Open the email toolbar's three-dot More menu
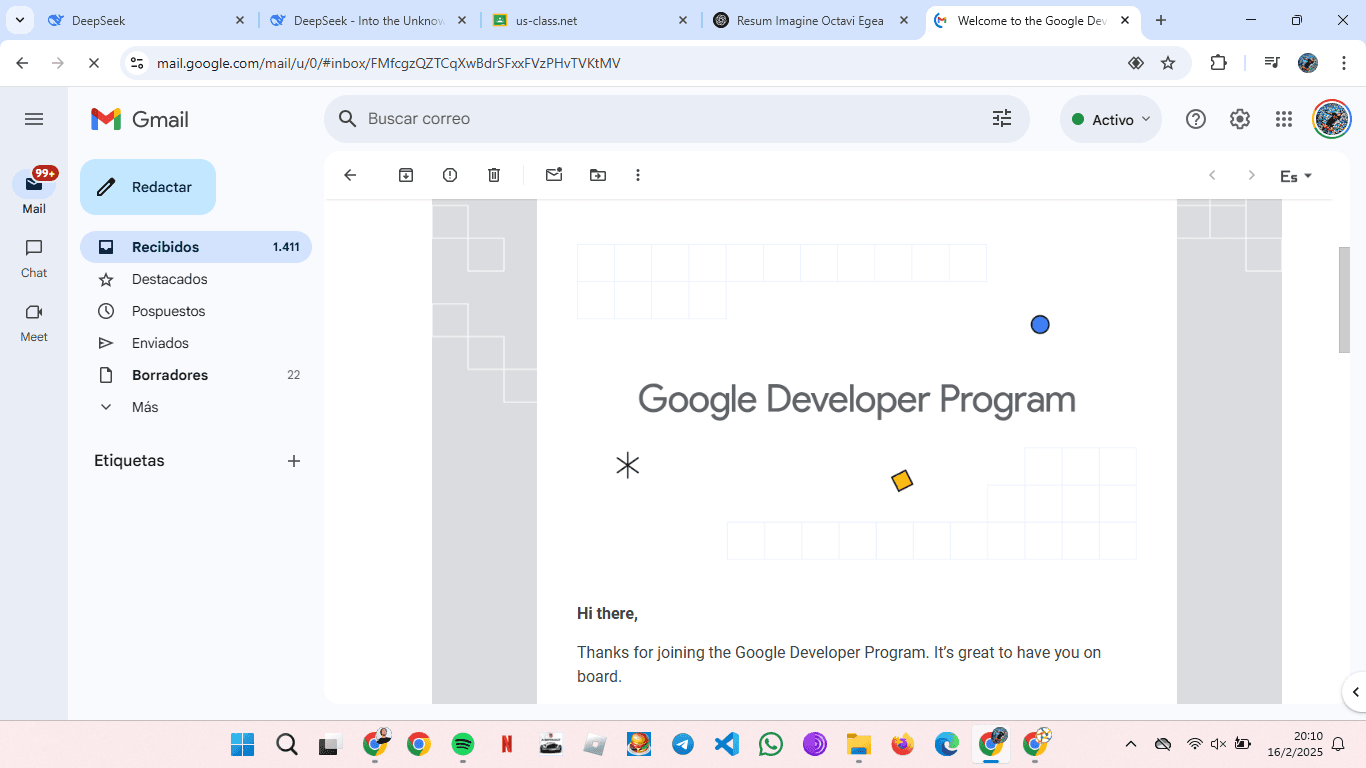The width and height of the screenshot is (1366, 768). point(638,175)
